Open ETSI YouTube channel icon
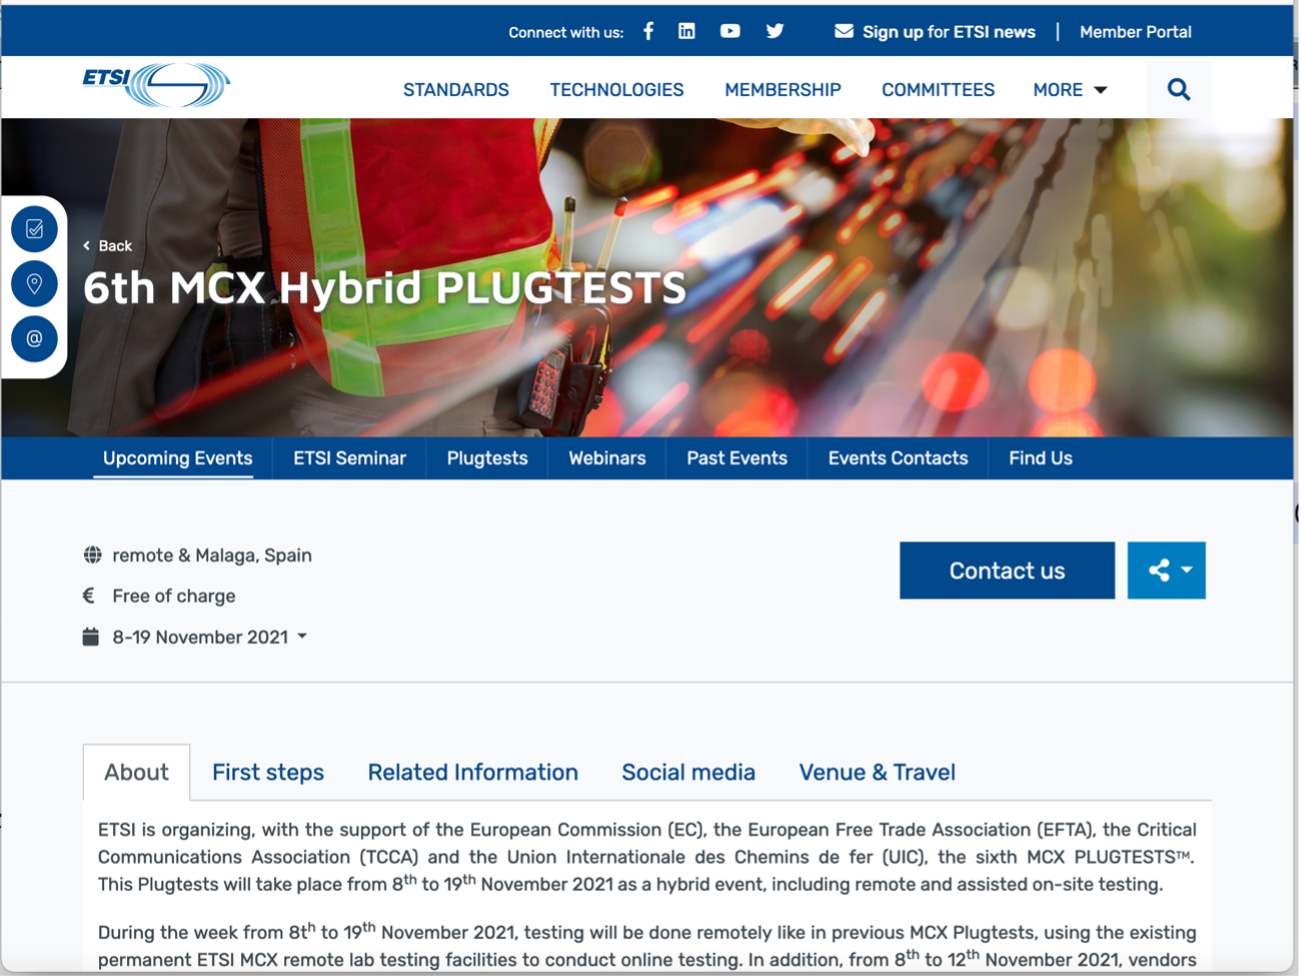1301x980 pixels. pyautogui.click(x=731, y=31)
